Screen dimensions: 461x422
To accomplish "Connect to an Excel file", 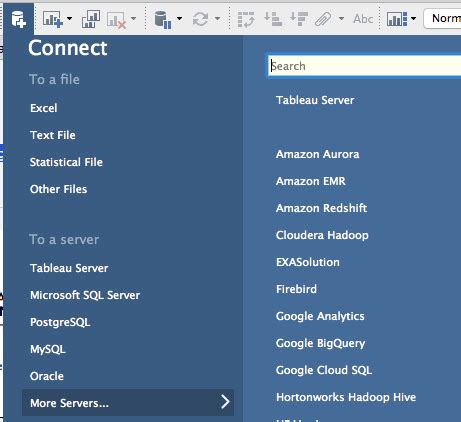I will click(x=44, y=108).
